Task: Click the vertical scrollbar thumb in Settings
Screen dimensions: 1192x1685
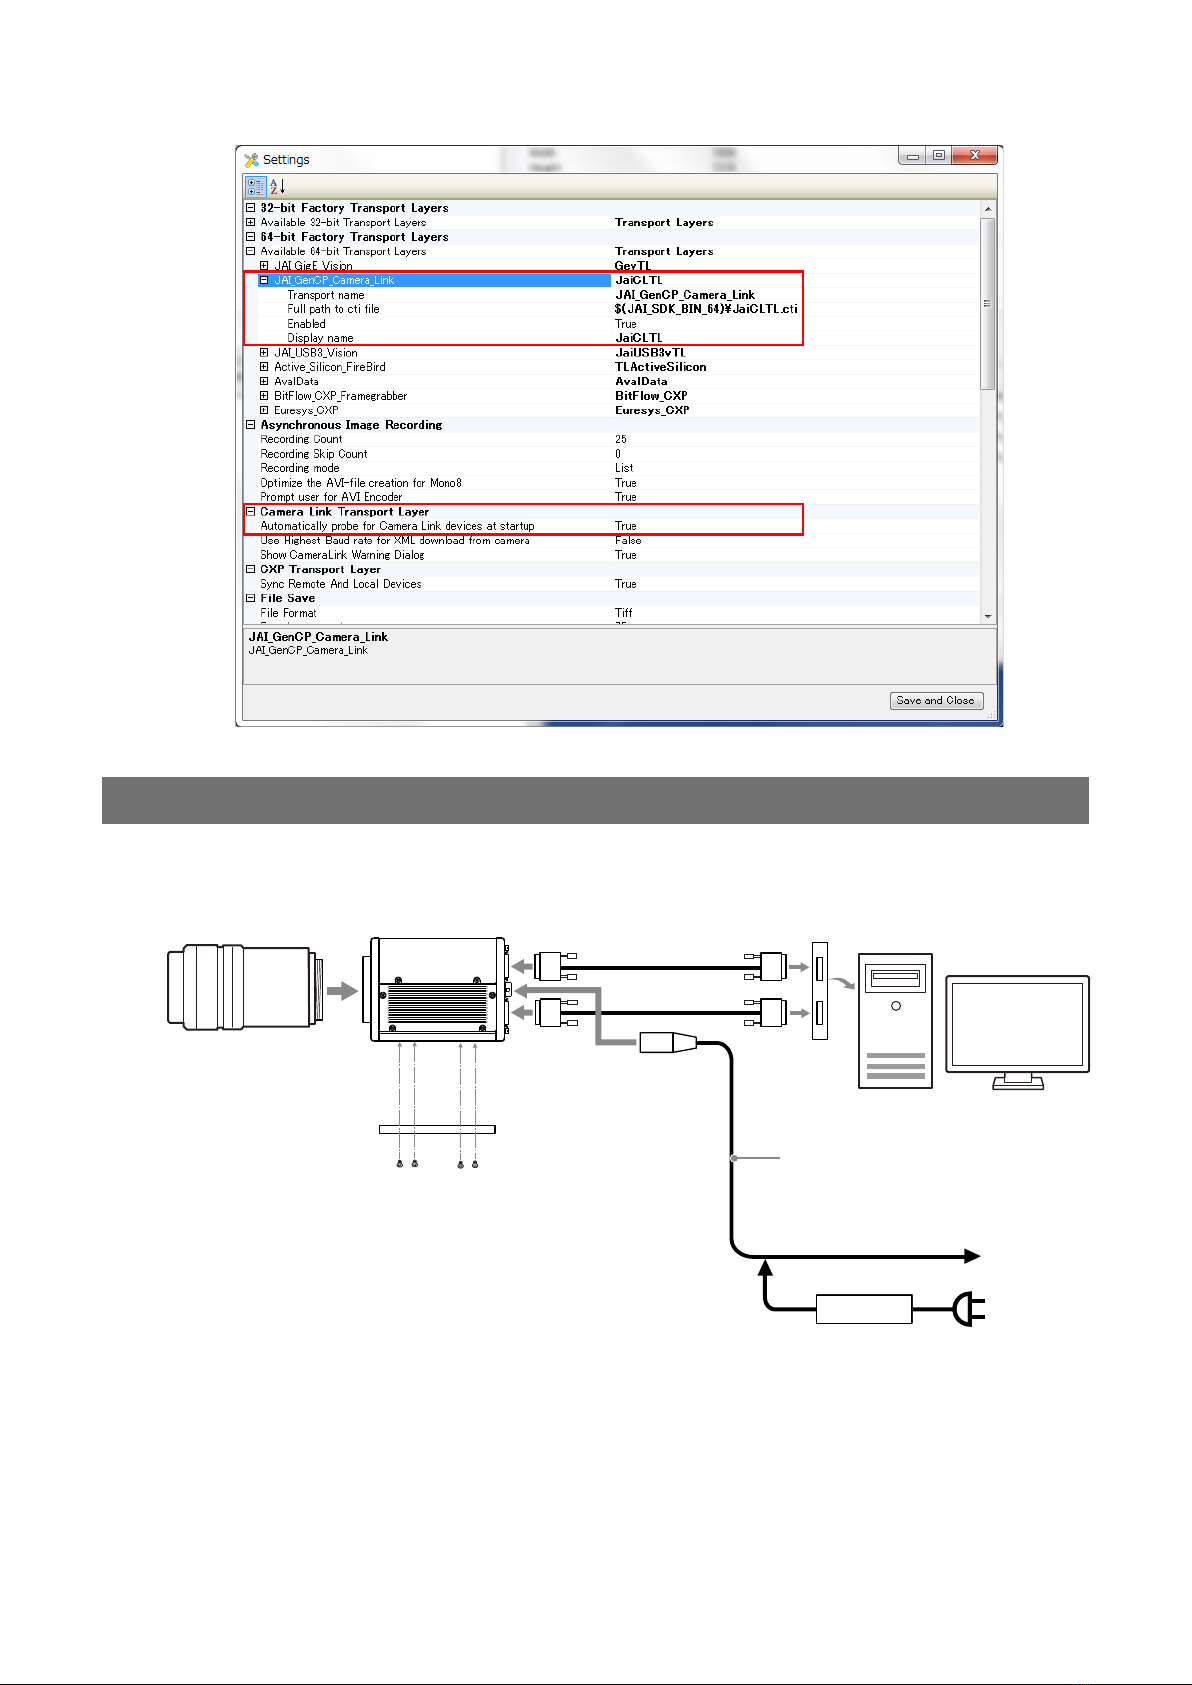Action: coord(988,303)
